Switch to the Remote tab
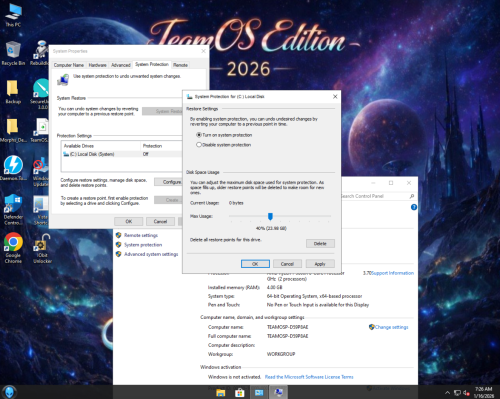The height and width of the screenshot is (399, 500). click(180, 65)
